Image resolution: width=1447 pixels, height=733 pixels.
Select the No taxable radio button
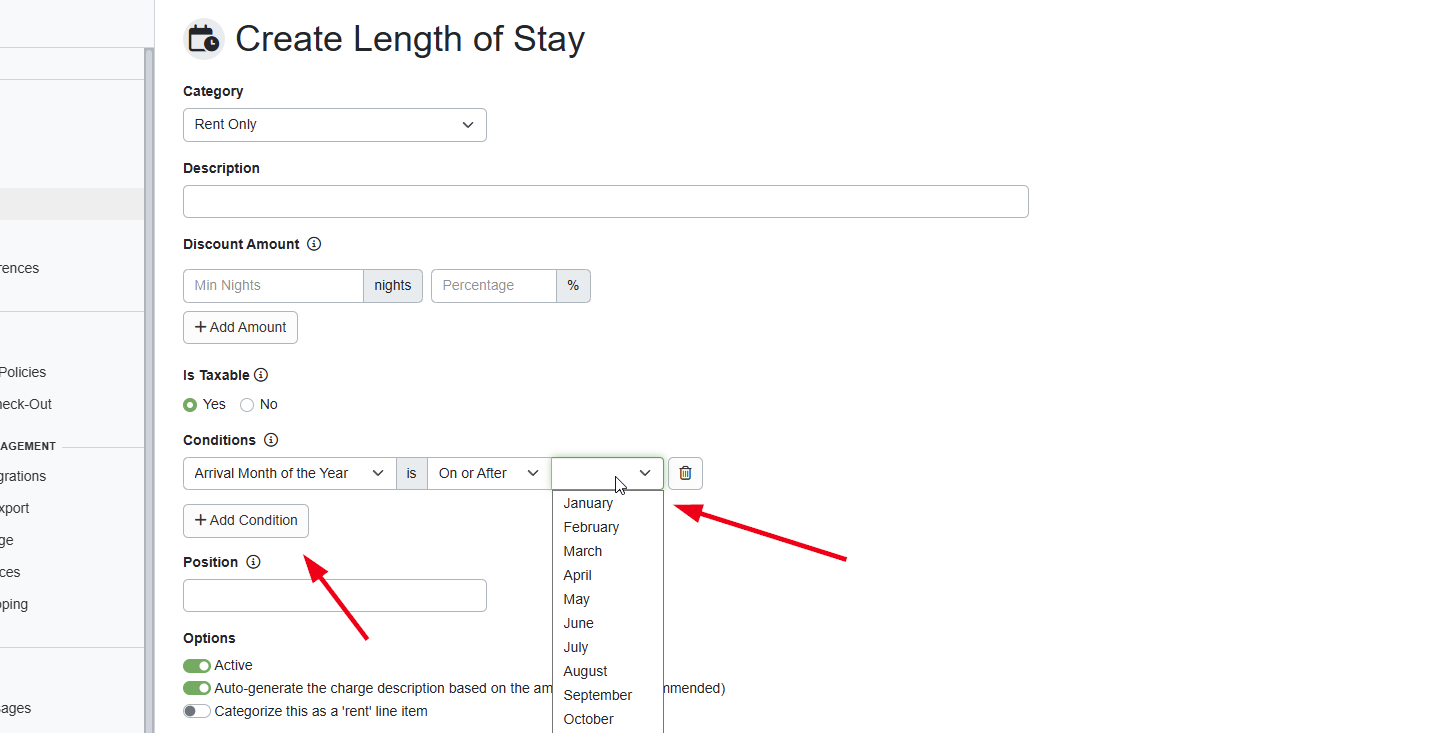[x=247, y=405]
